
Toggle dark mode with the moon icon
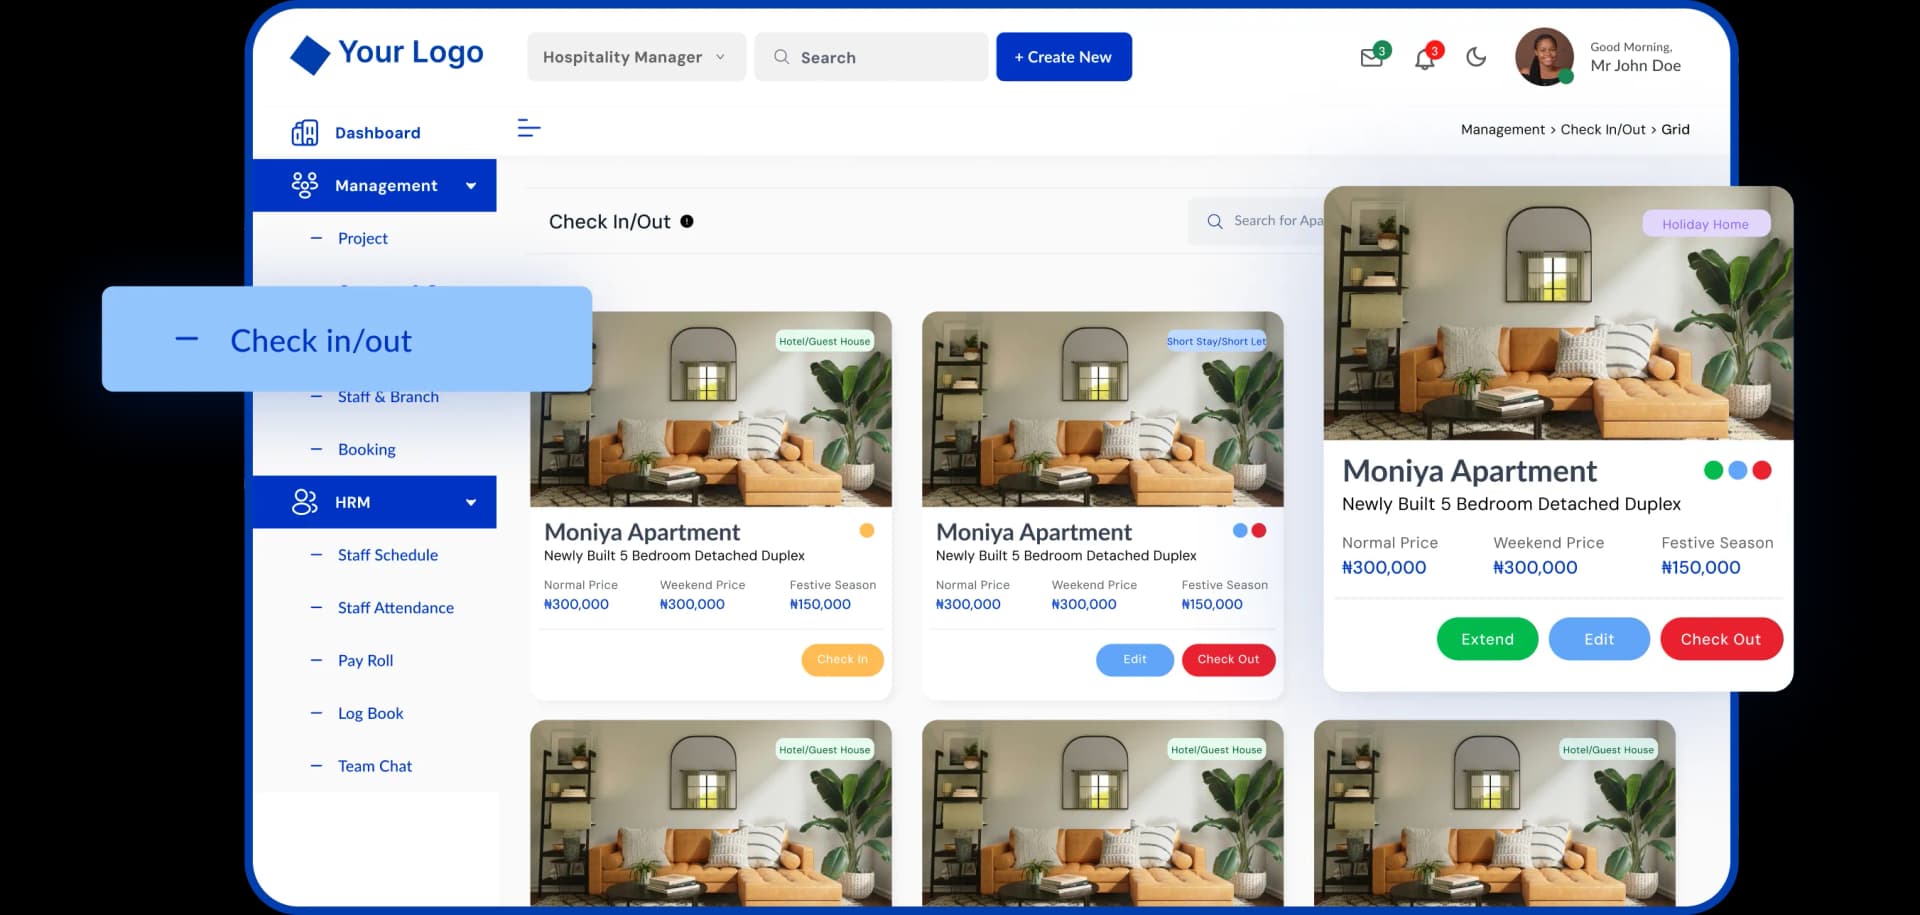coord(1477,57)
